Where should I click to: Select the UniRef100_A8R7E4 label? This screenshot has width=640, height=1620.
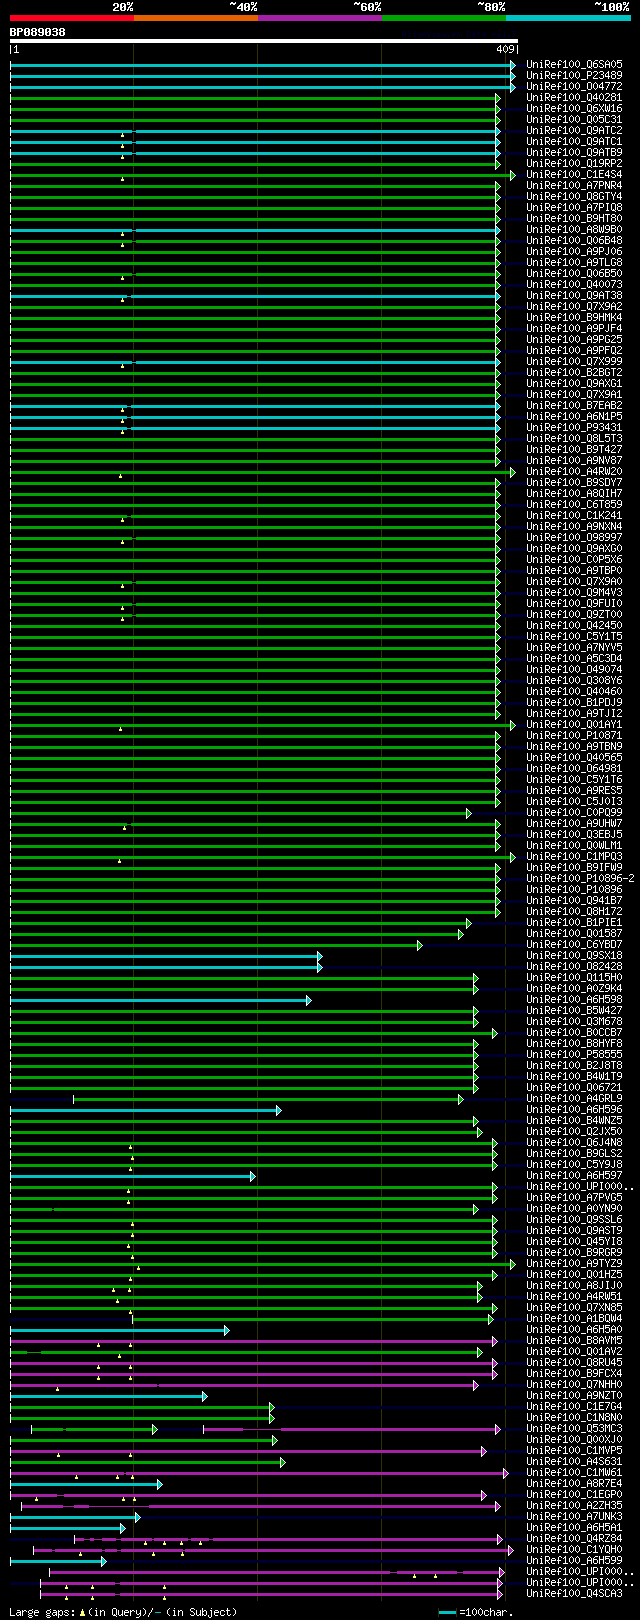pyautogui.click(x=574, y=1484)
